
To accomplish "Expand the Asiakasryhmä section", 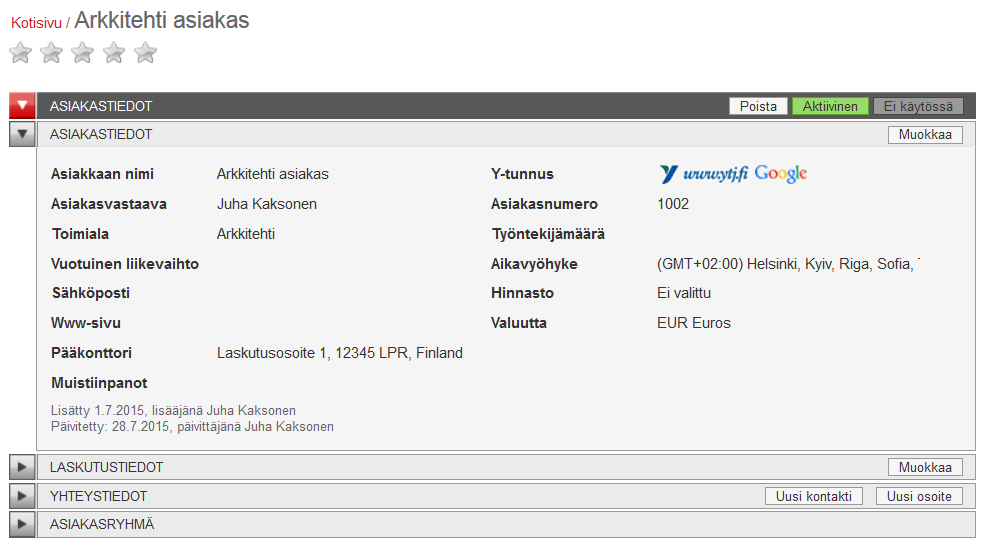I will click(22, 524).
